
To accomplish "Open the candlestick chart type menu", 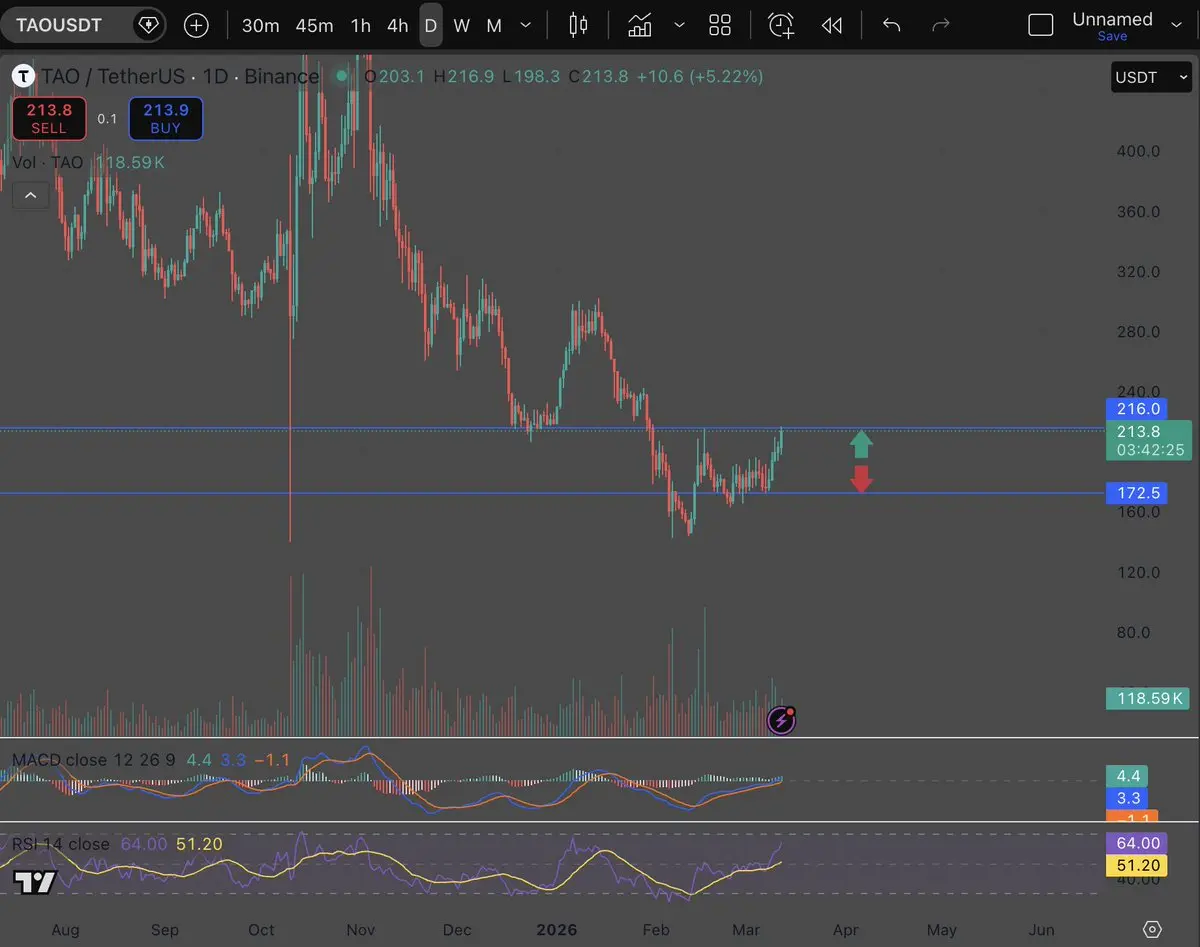I will pyautogui.click(x=578, y=25).
